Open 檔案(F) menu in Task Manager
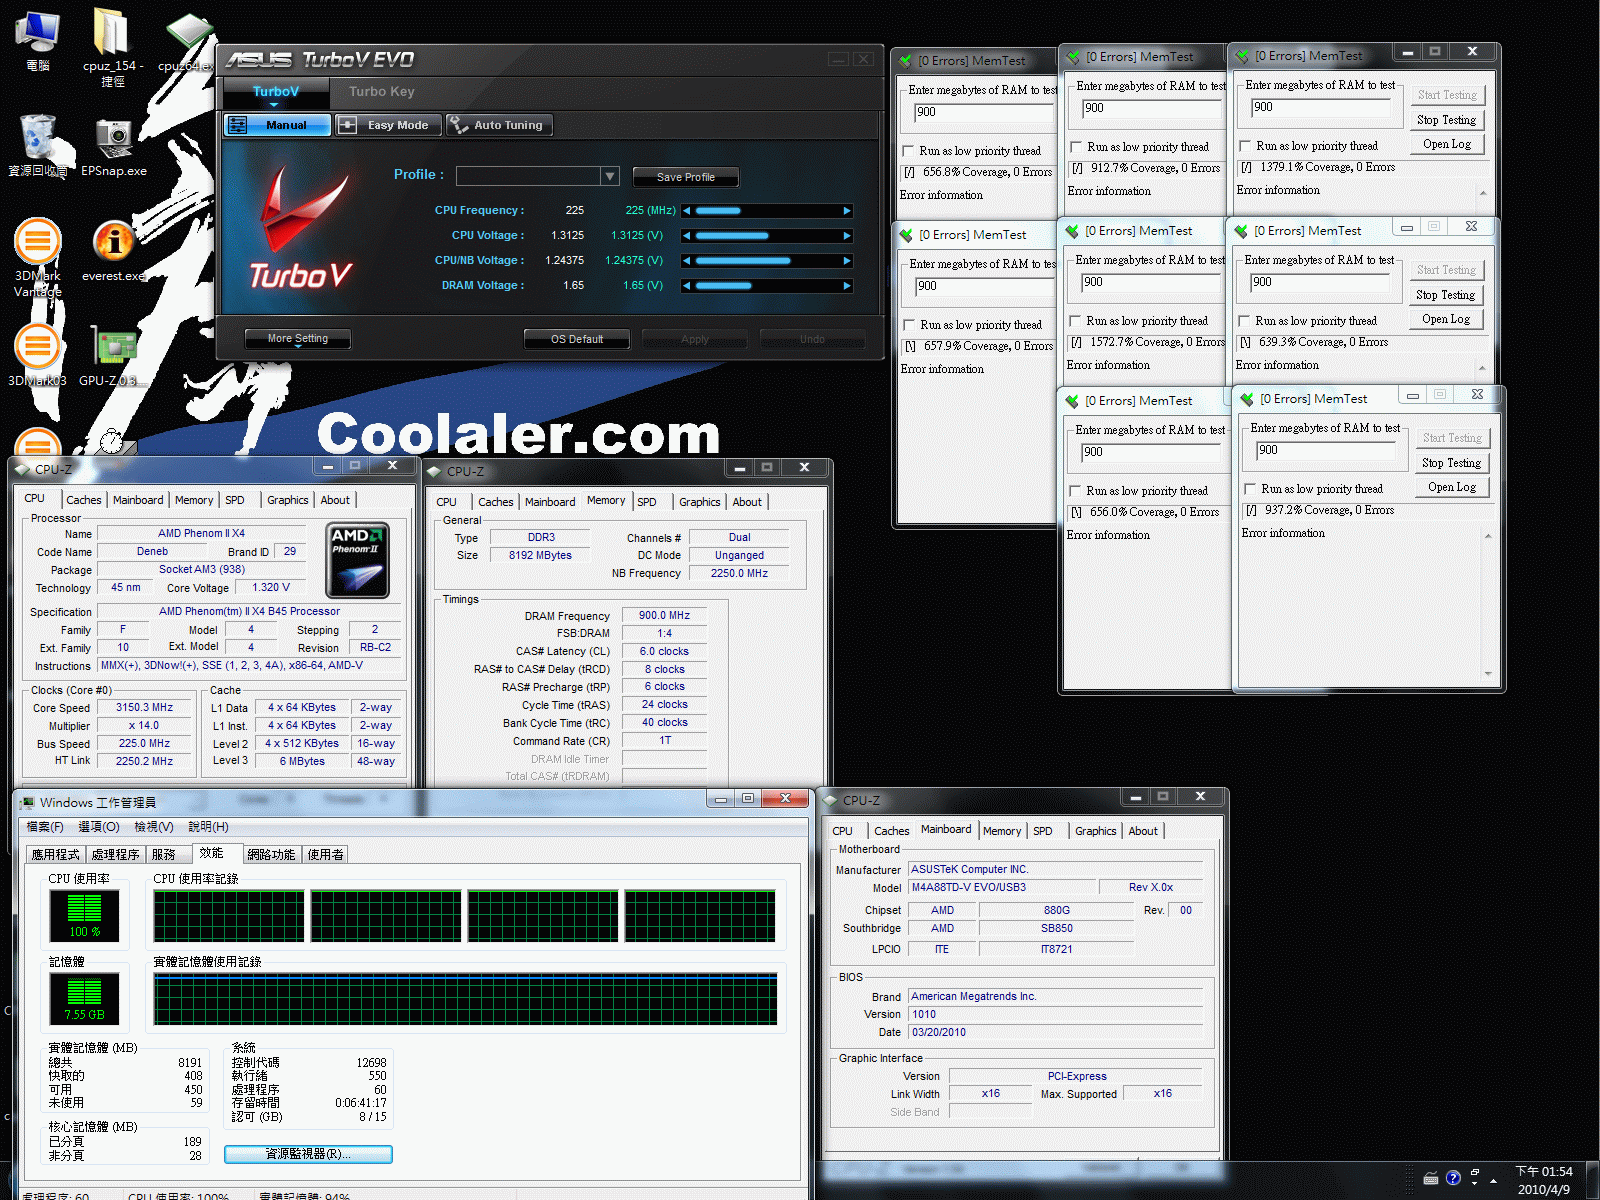The image size is (1600, 1200). [45, 827]
